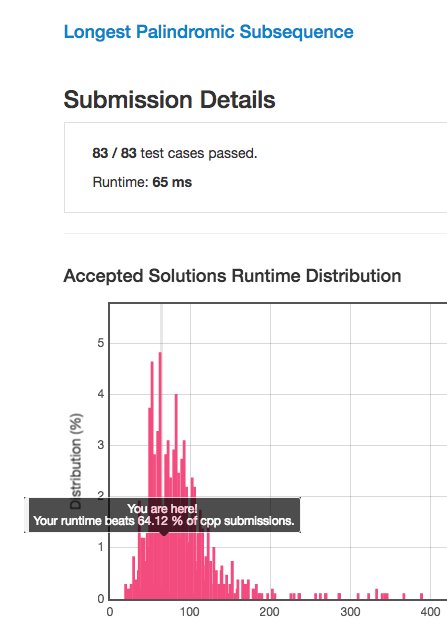Click the y-axis label 5

tap(101, 343)
